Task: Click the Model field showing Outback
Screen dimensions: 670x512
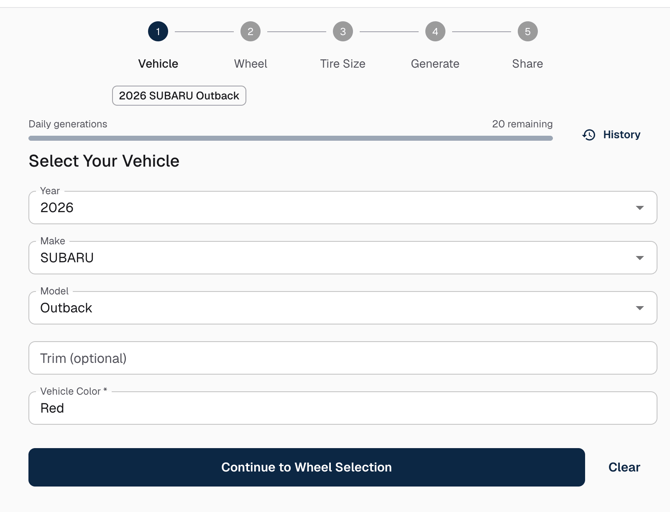Action: tap(343, 308)
